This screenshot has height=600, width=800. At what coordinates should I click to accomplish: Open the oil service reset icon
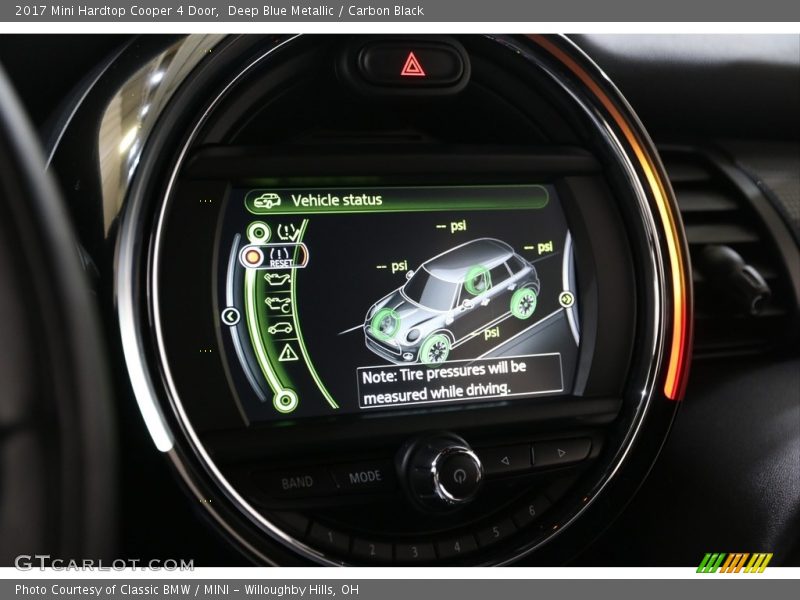[278, 304]
